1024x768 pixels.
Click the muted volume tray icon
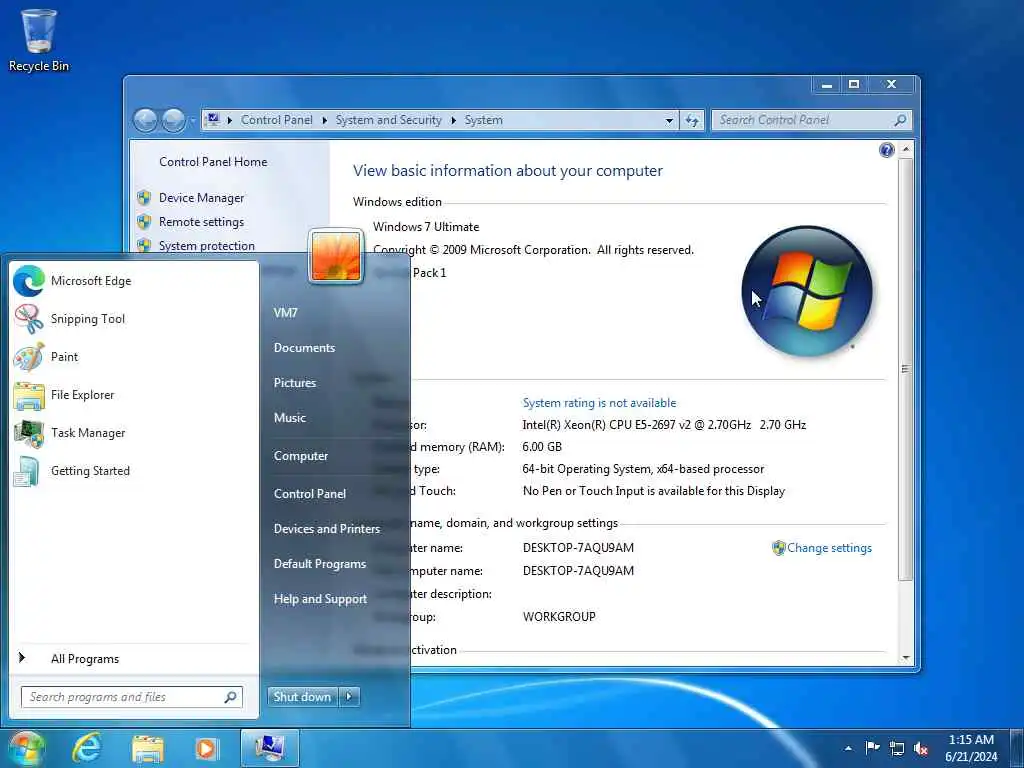(921, 748)
